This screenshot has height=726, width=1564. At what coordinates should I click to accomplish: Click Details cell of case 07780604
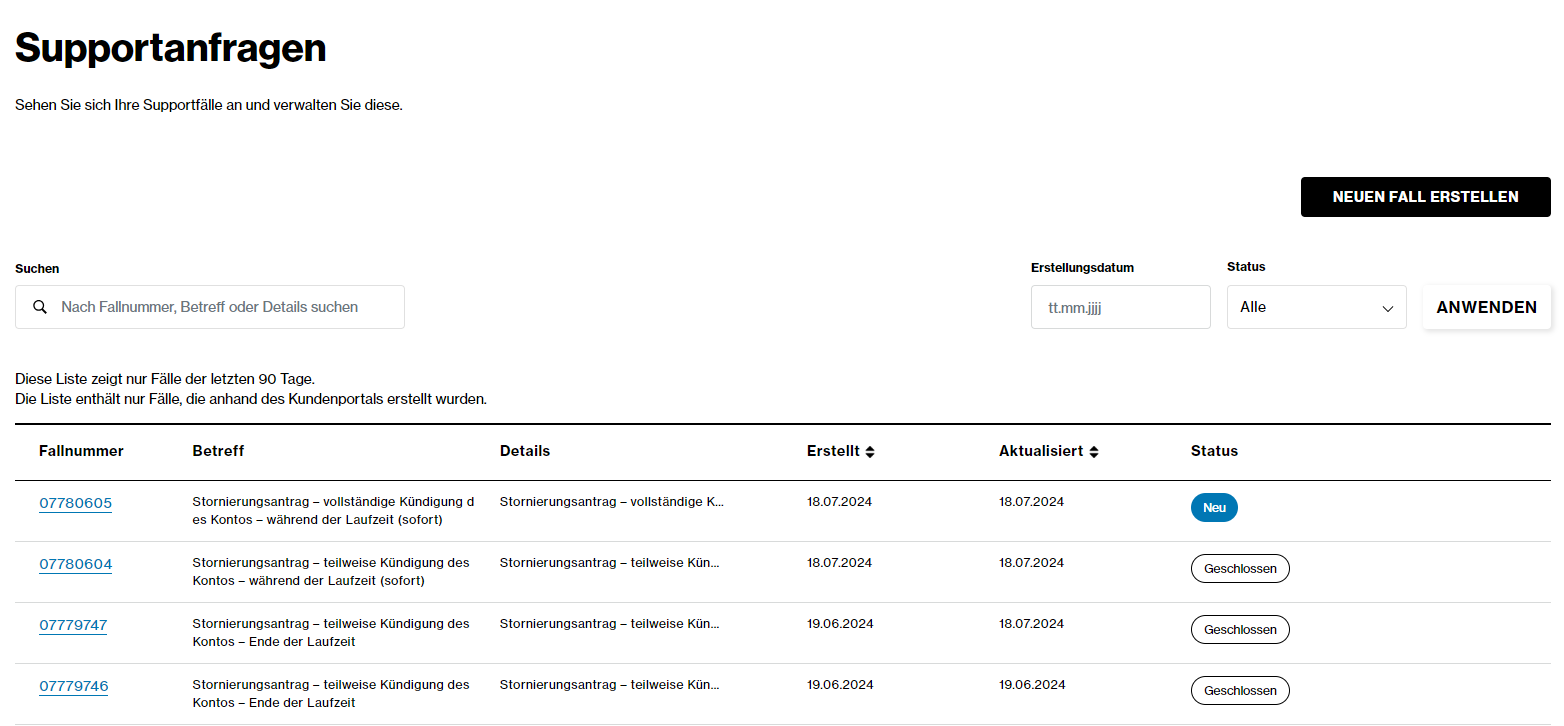(610, 563)
